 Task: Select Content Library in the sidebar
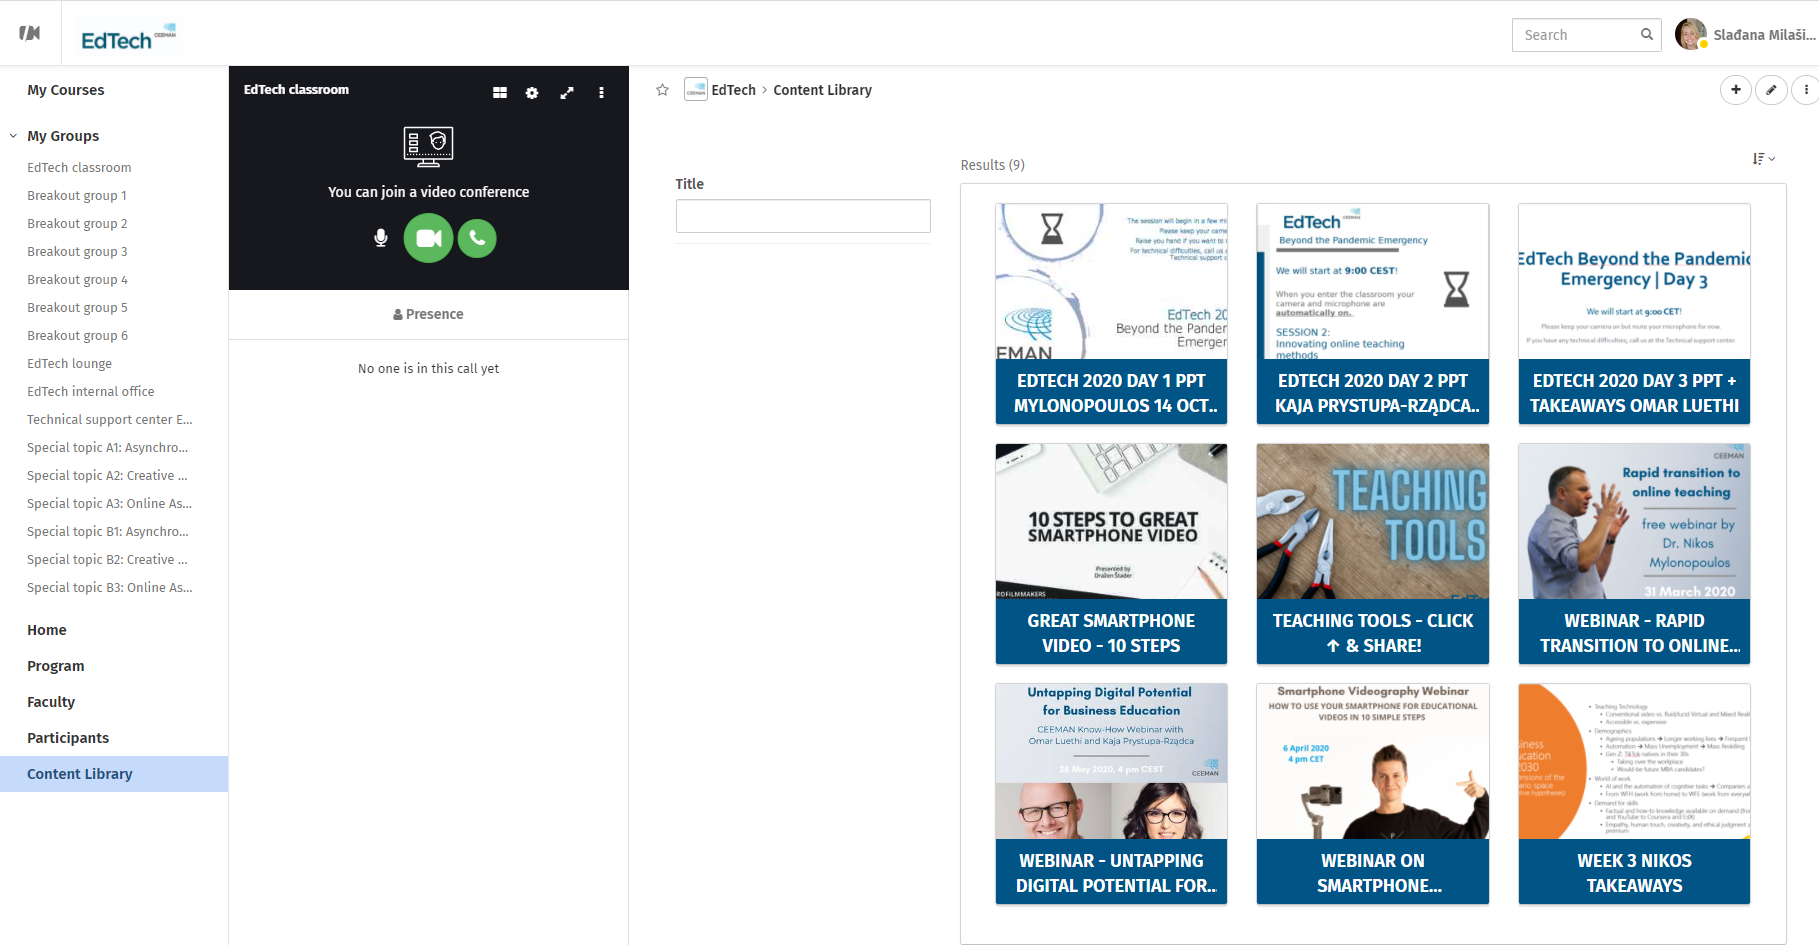114,774
